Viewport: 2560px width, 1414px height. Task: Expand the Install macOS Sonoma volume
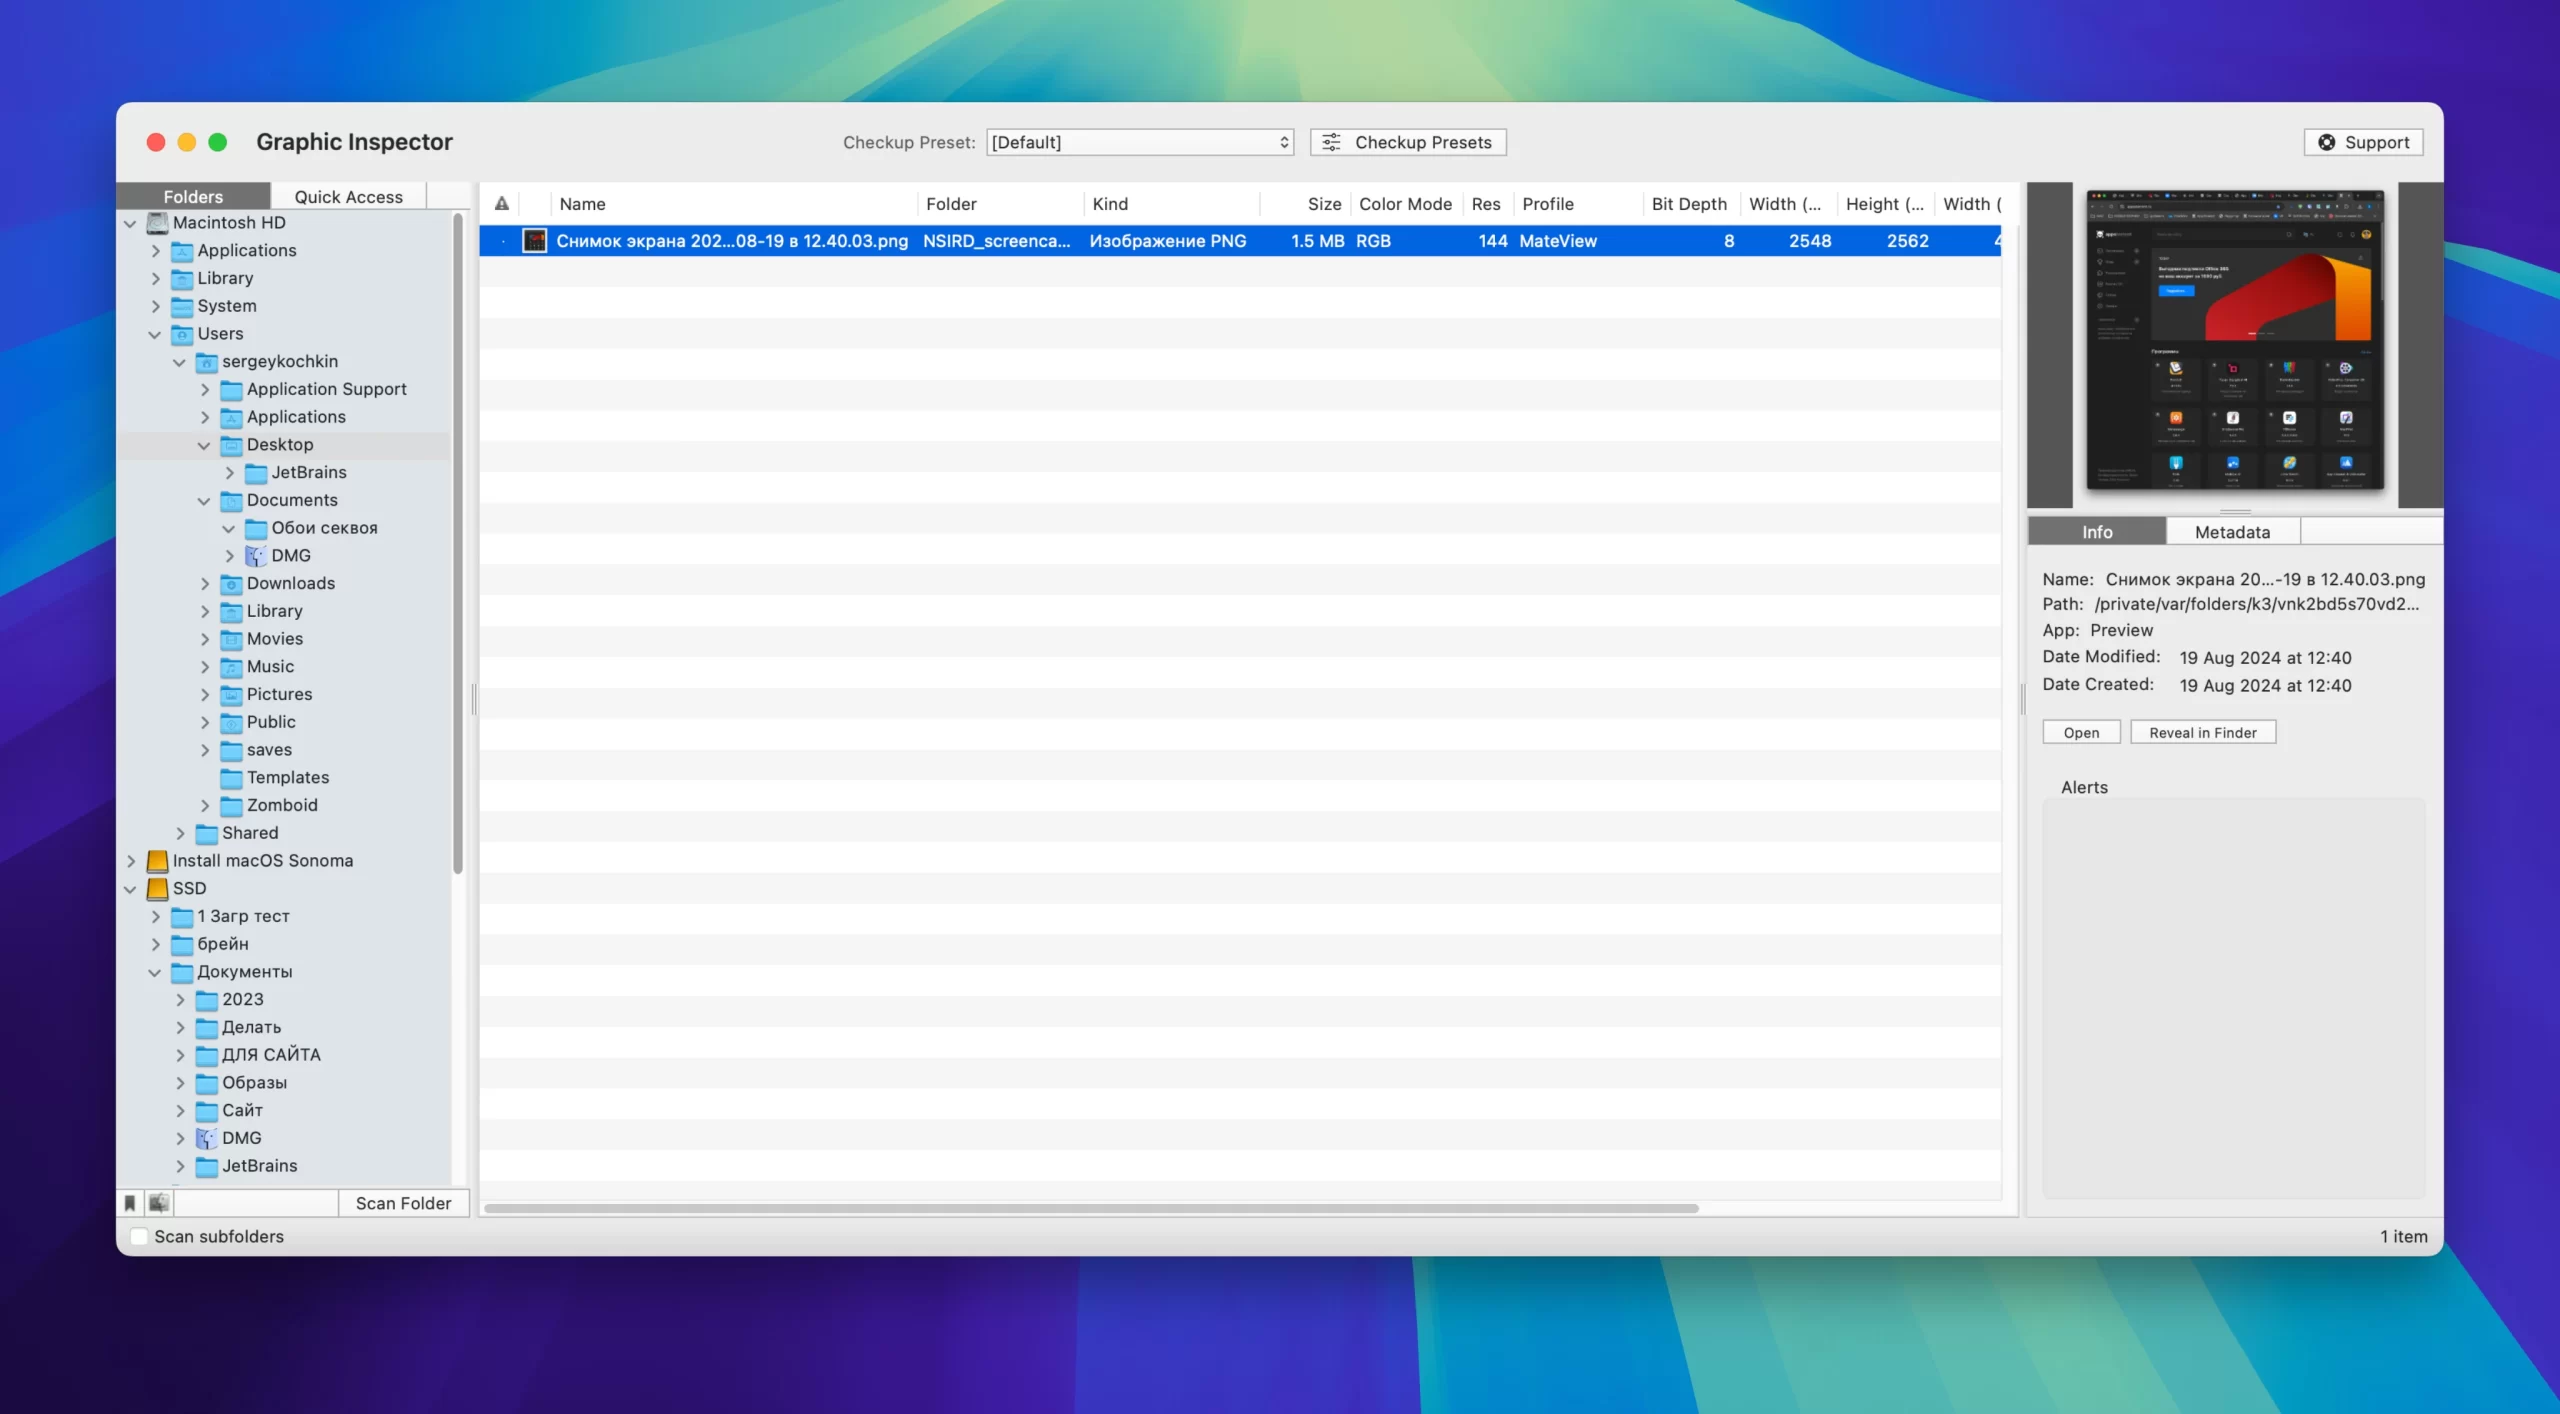[x=131, y=860]
